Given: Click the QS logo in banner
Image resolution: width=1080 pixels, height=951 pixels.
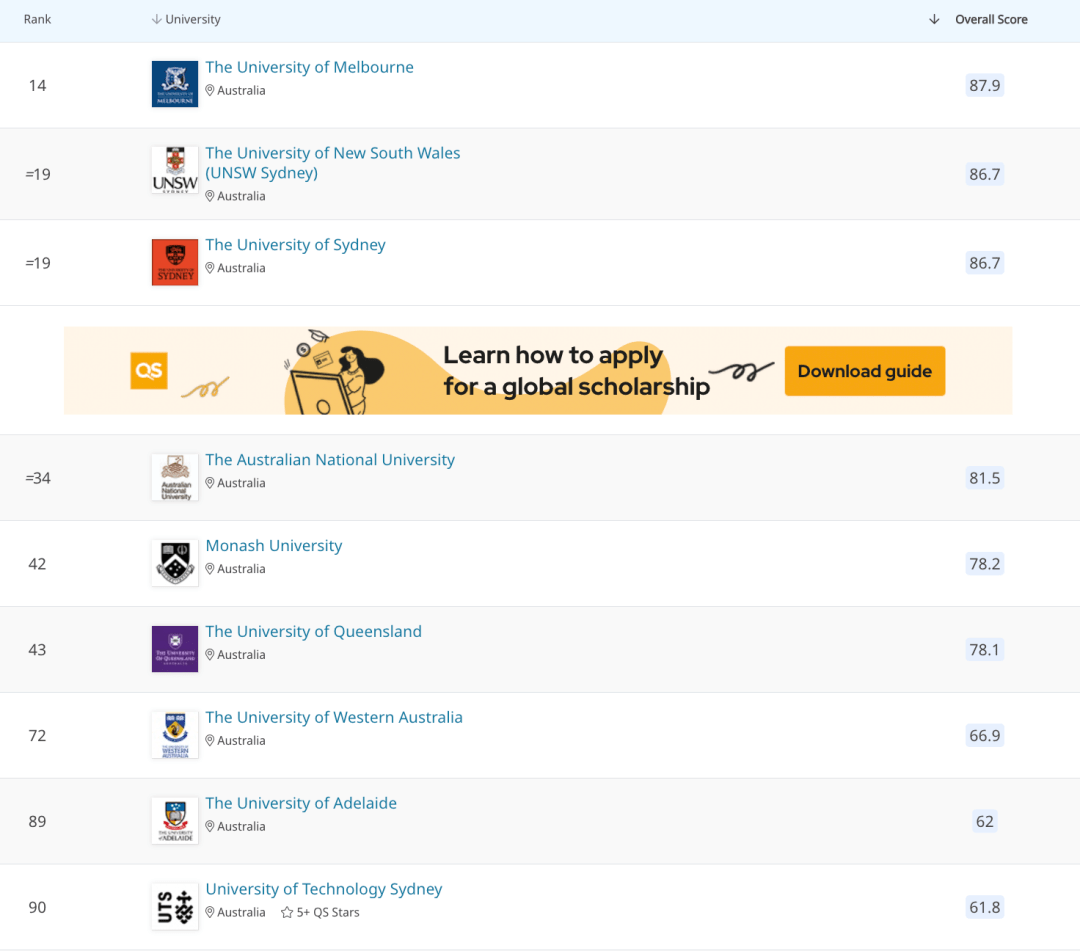Looking at the screenshot, I should 149,371.
